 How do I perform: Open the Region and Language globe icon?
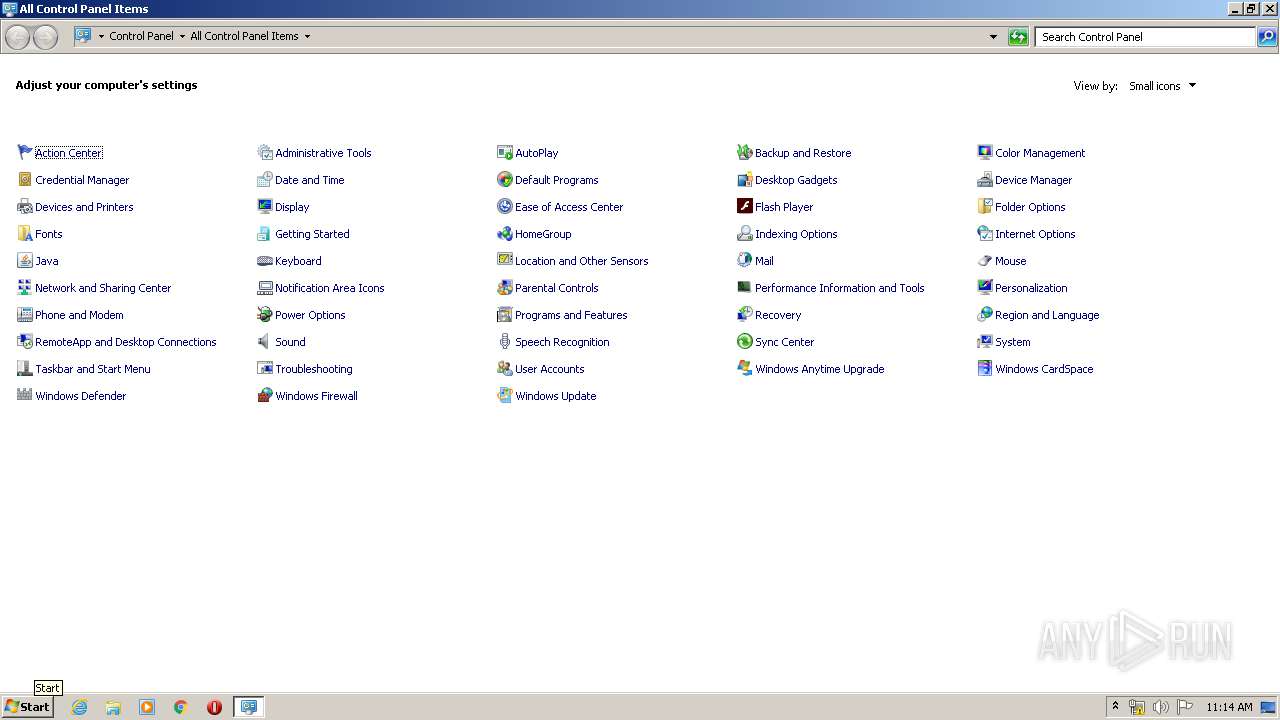(985, 315)
